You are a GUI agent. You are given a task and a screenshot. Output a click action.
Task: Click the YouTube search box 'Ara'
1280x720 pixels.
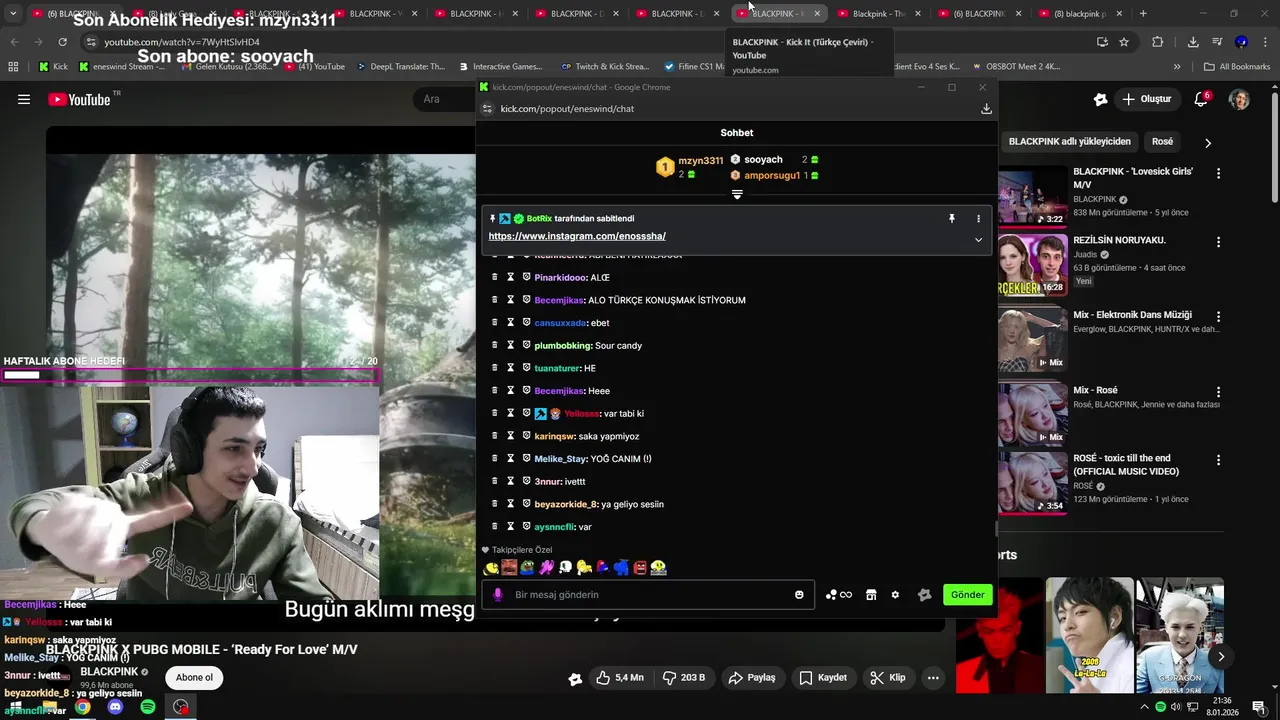(446, 99)
